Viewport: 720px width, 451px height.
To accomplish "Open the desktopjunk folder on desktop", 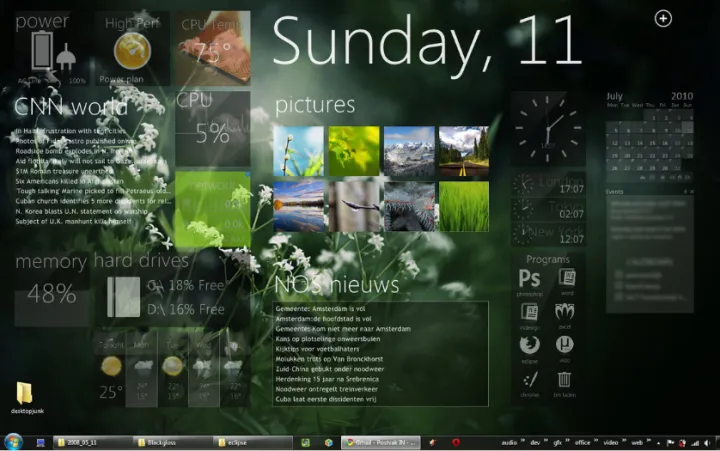I will click(x=25, y=394).
